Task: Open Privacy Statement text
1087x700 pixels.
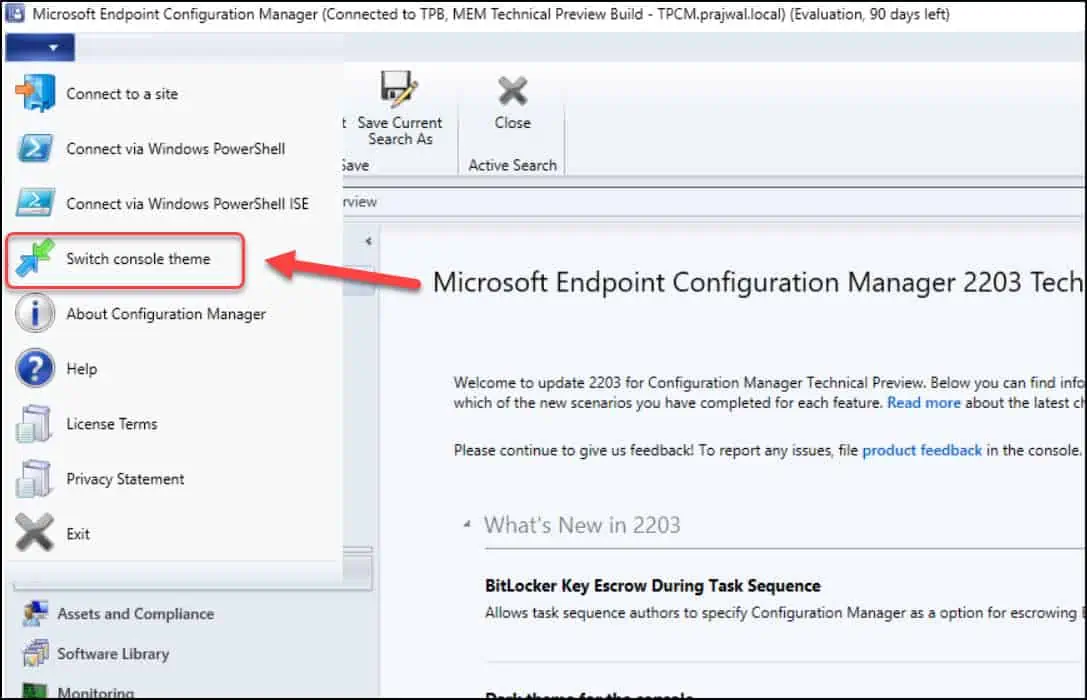Action: pos(125,479)
